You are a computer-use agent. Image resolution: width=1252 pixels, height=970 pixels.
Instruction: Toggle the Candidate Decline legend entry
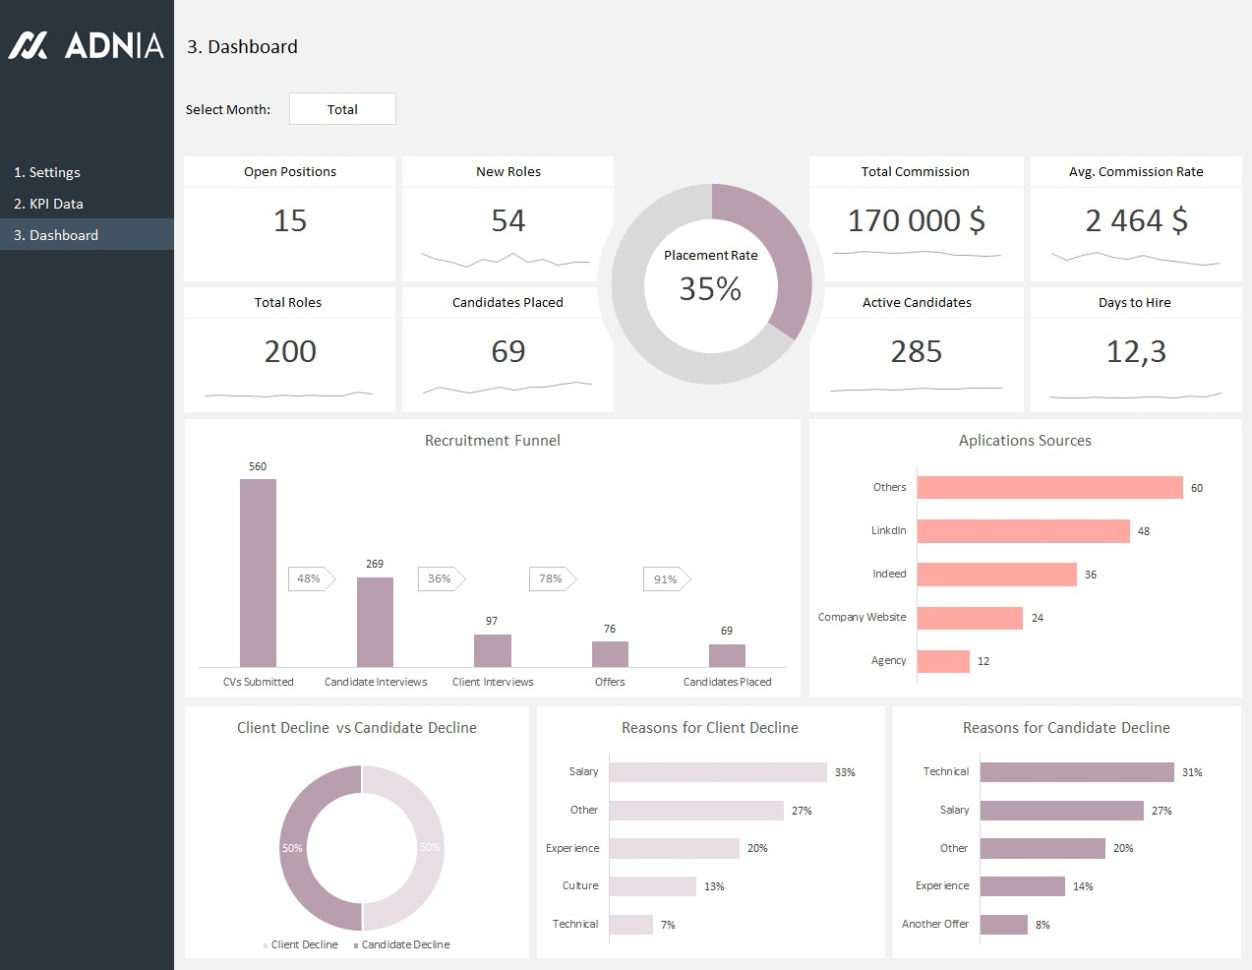click(x=409, y=944)
